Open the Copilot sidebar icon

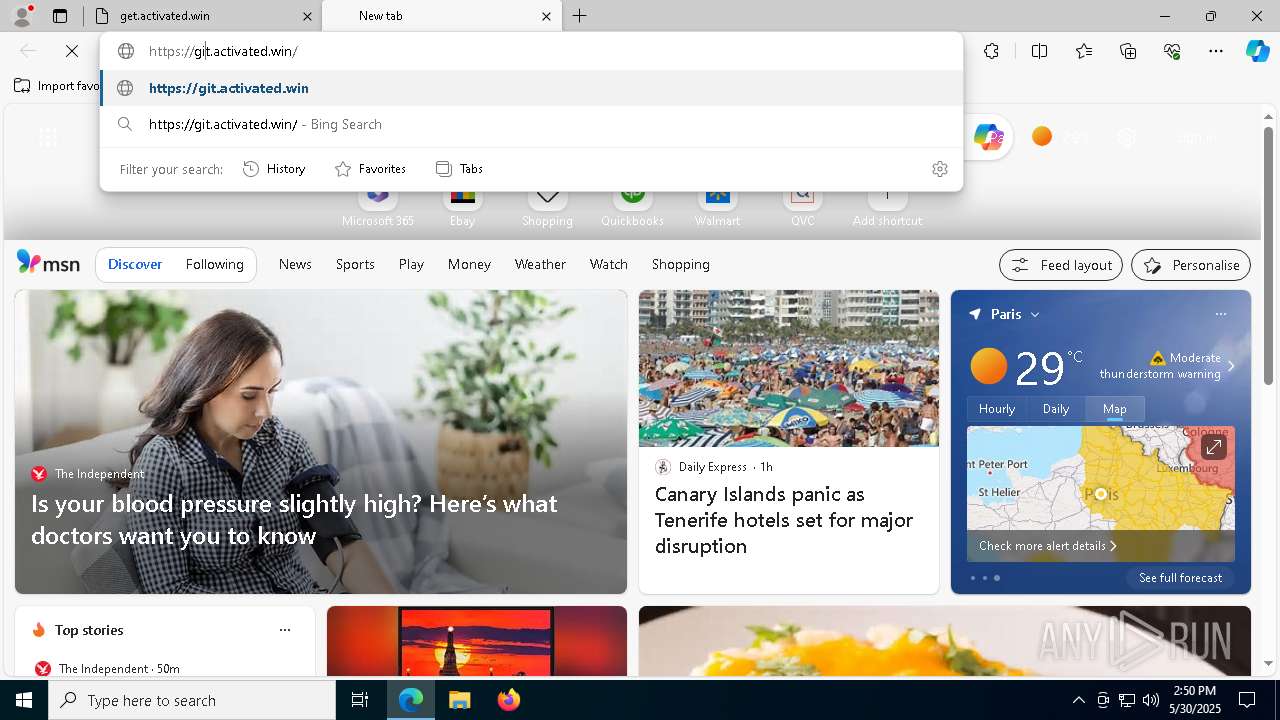pos(1257,51)
